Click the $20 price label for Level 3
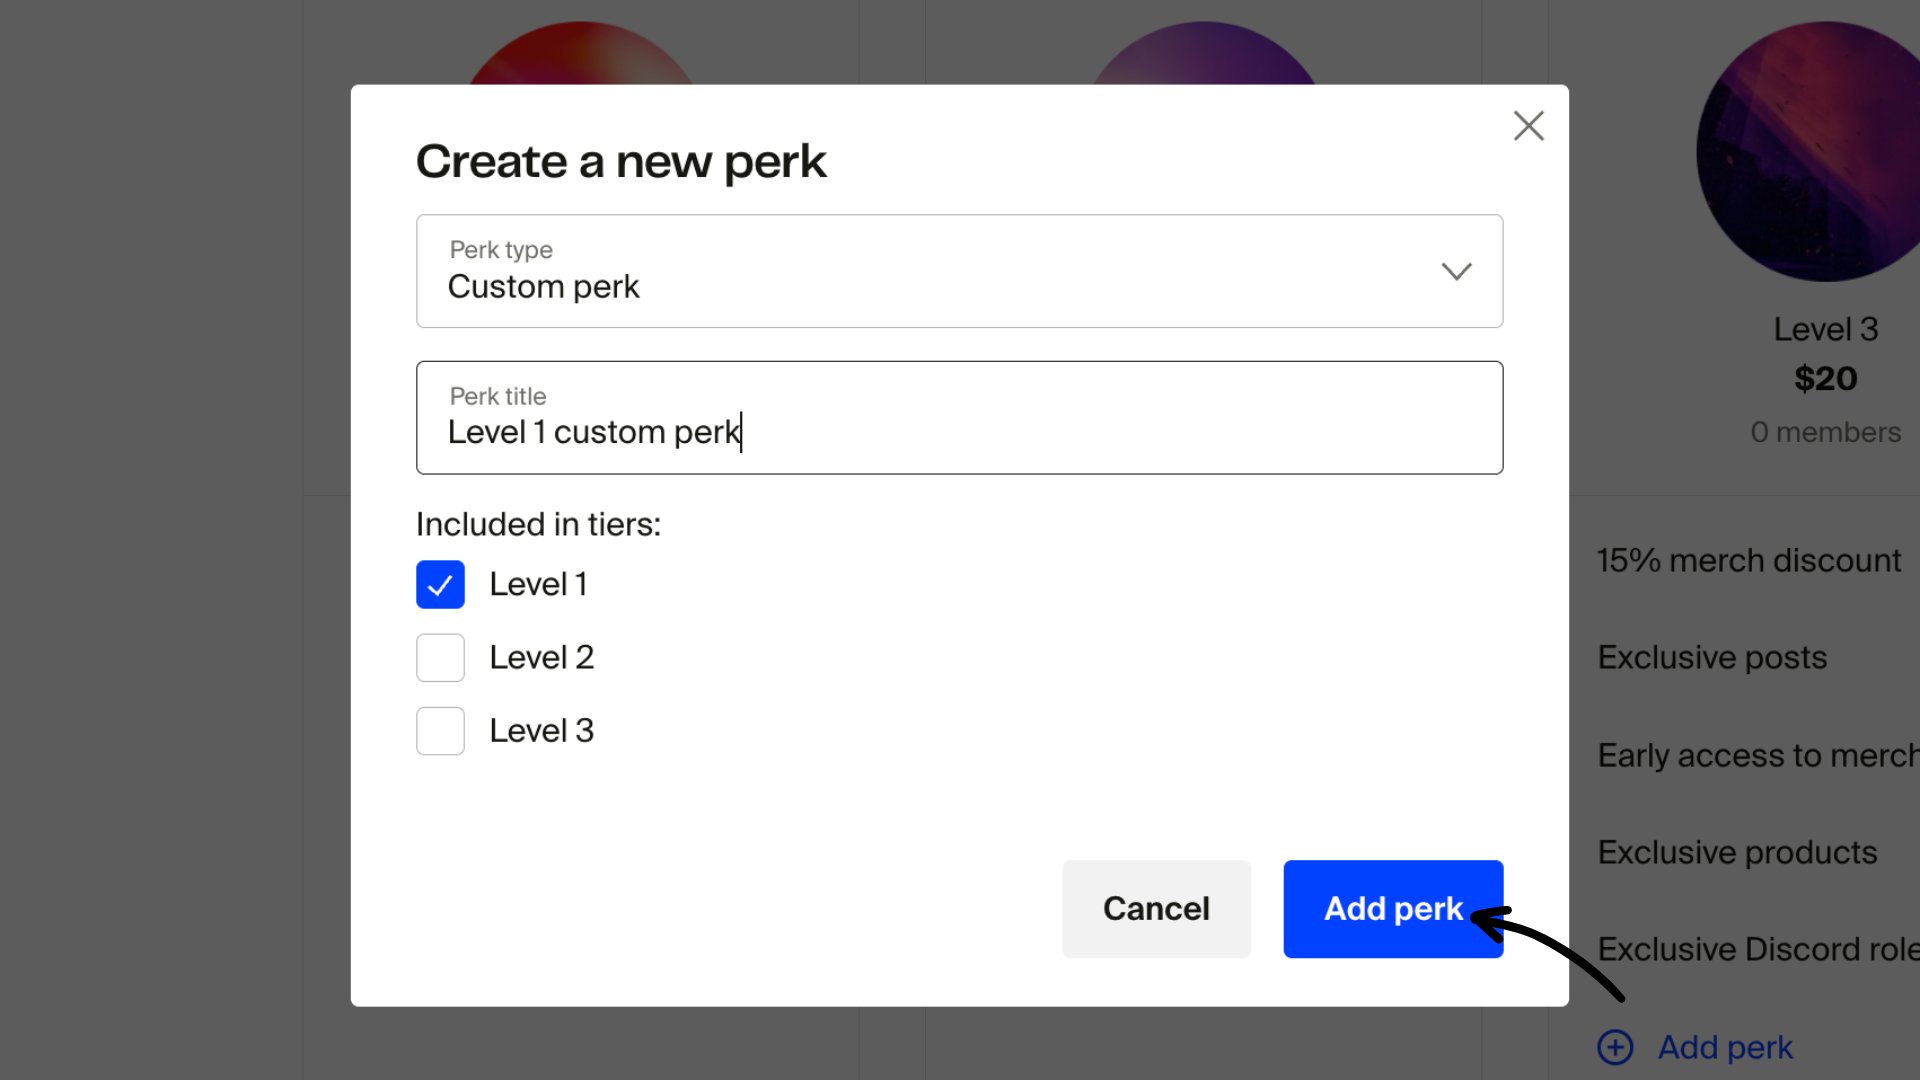The width and height of the screenshot is (1920, 1080). coord(1825,378)
